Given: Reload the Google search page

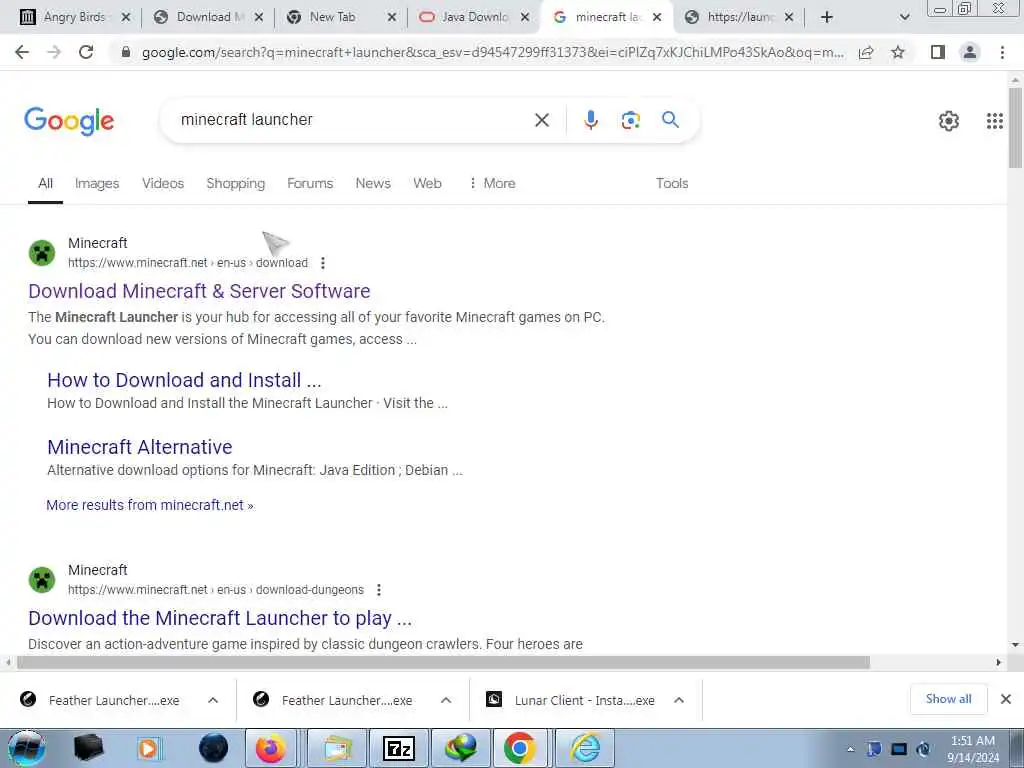Looking at the screenshot, I should pyautogui.click(x=86, y=52).
